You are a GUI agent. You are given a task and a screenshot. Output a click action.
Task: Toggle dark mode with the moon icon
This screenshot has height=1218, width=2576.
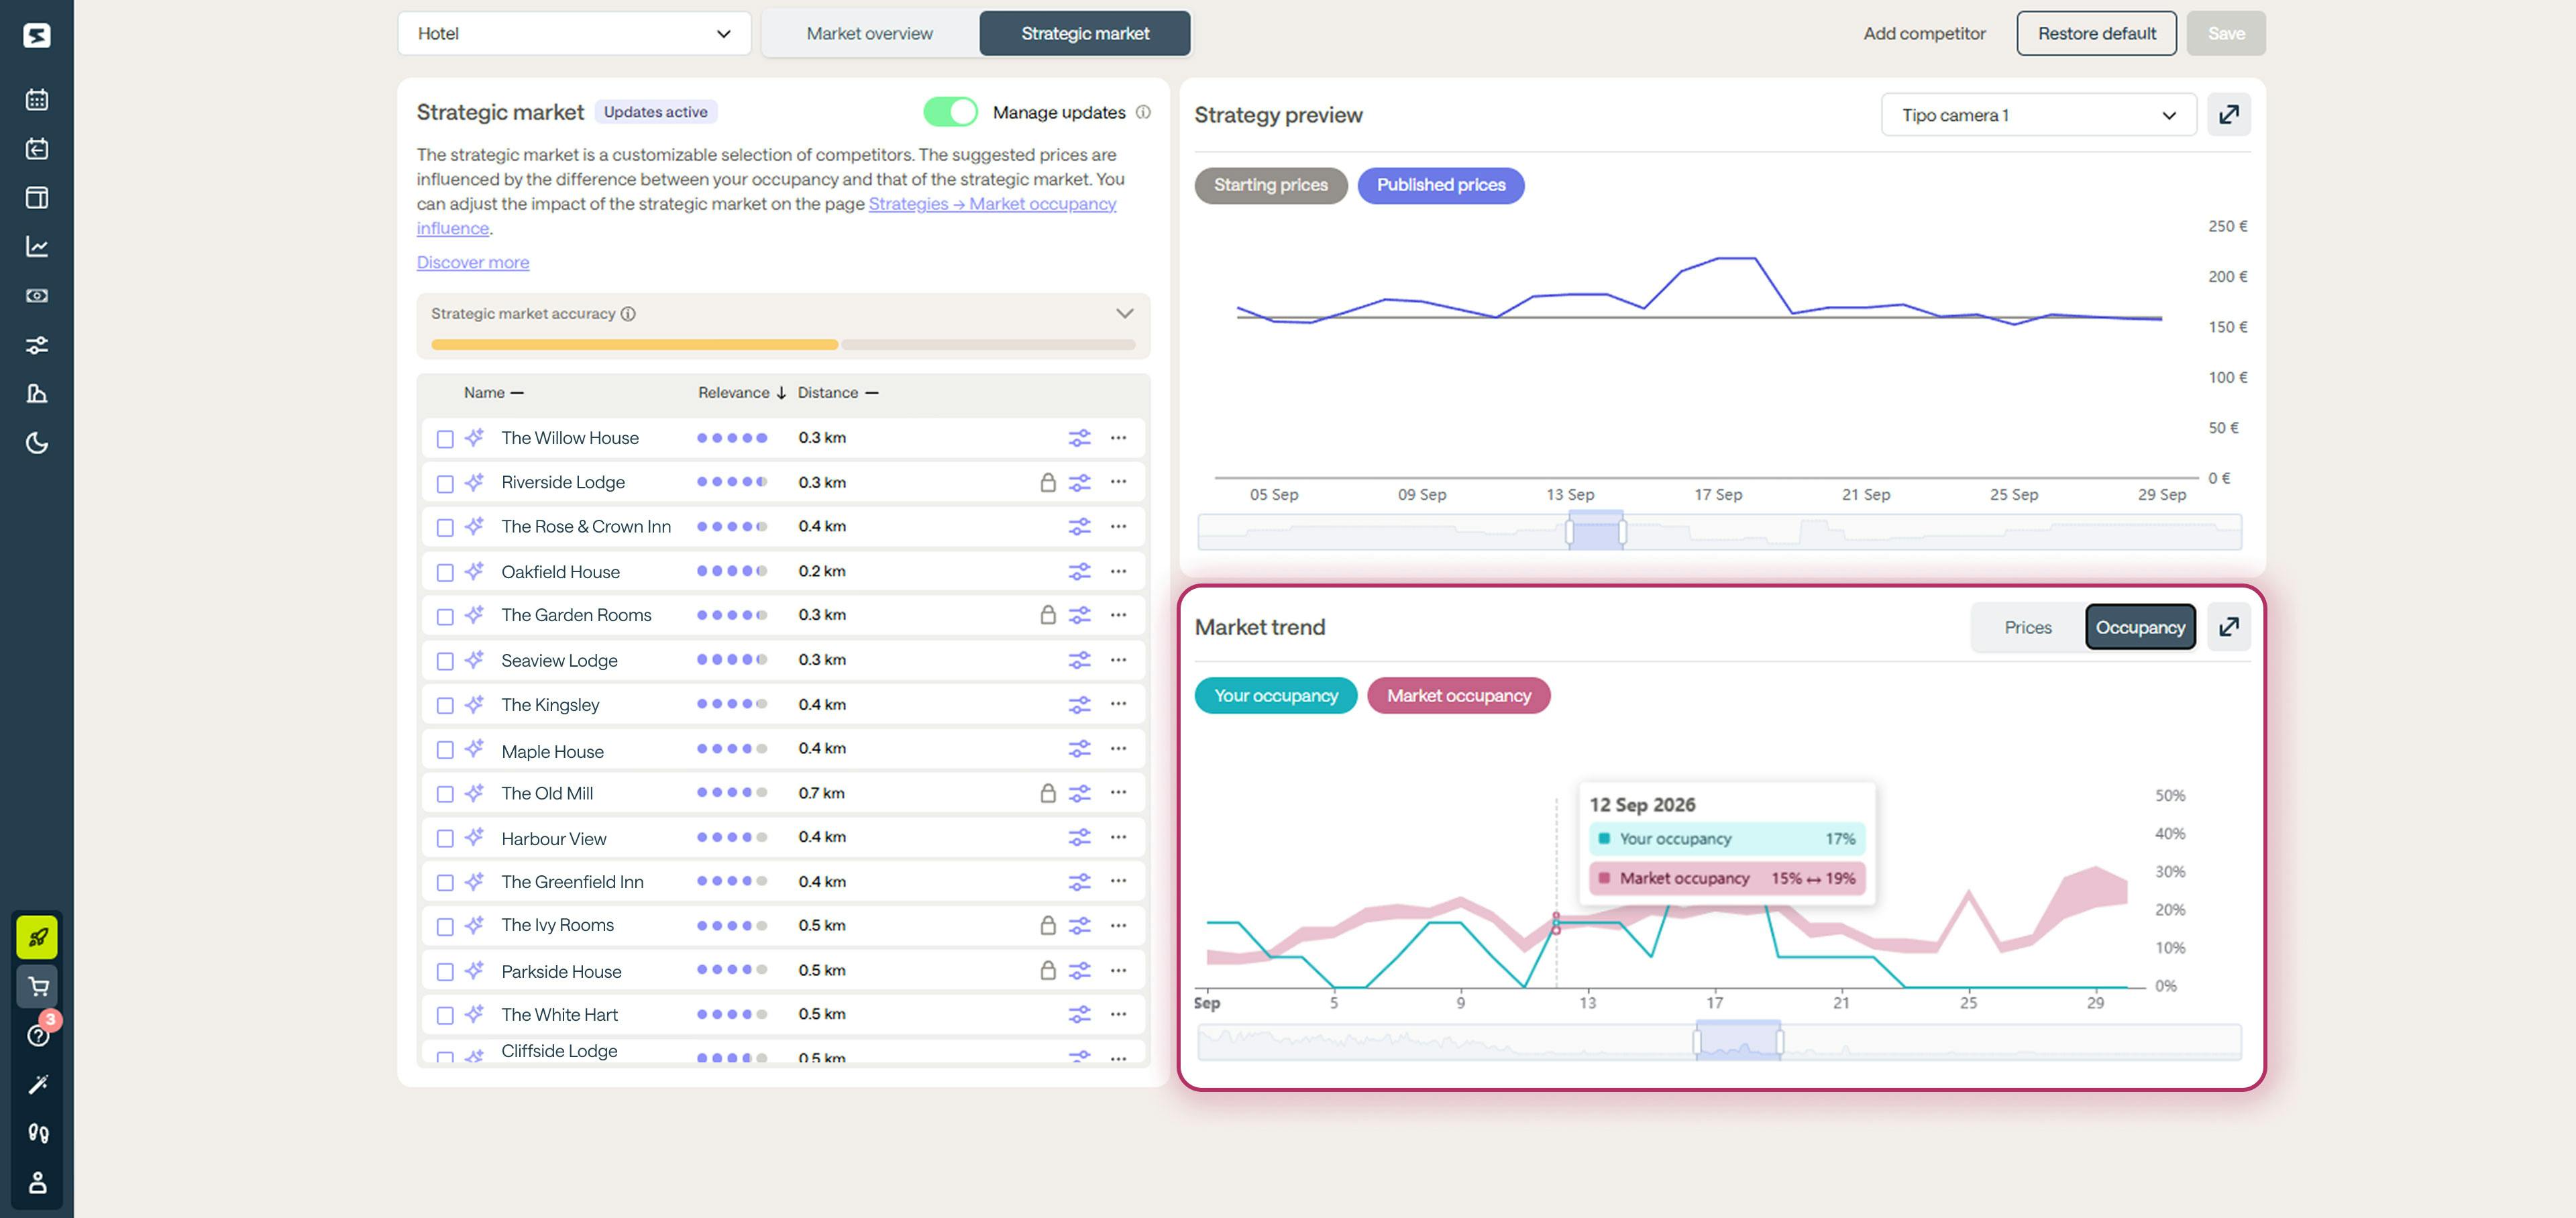[x=37, y=443]
